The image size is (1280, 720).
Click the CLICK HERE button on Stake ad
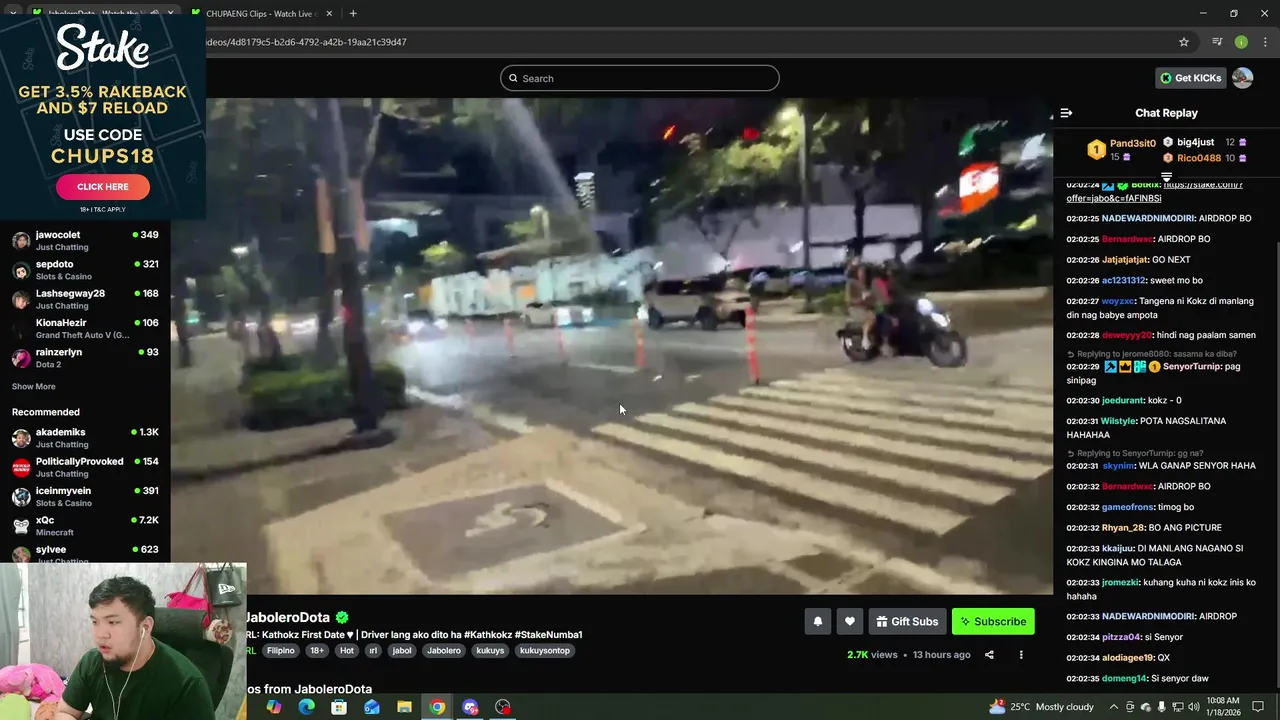click(103, 186)
